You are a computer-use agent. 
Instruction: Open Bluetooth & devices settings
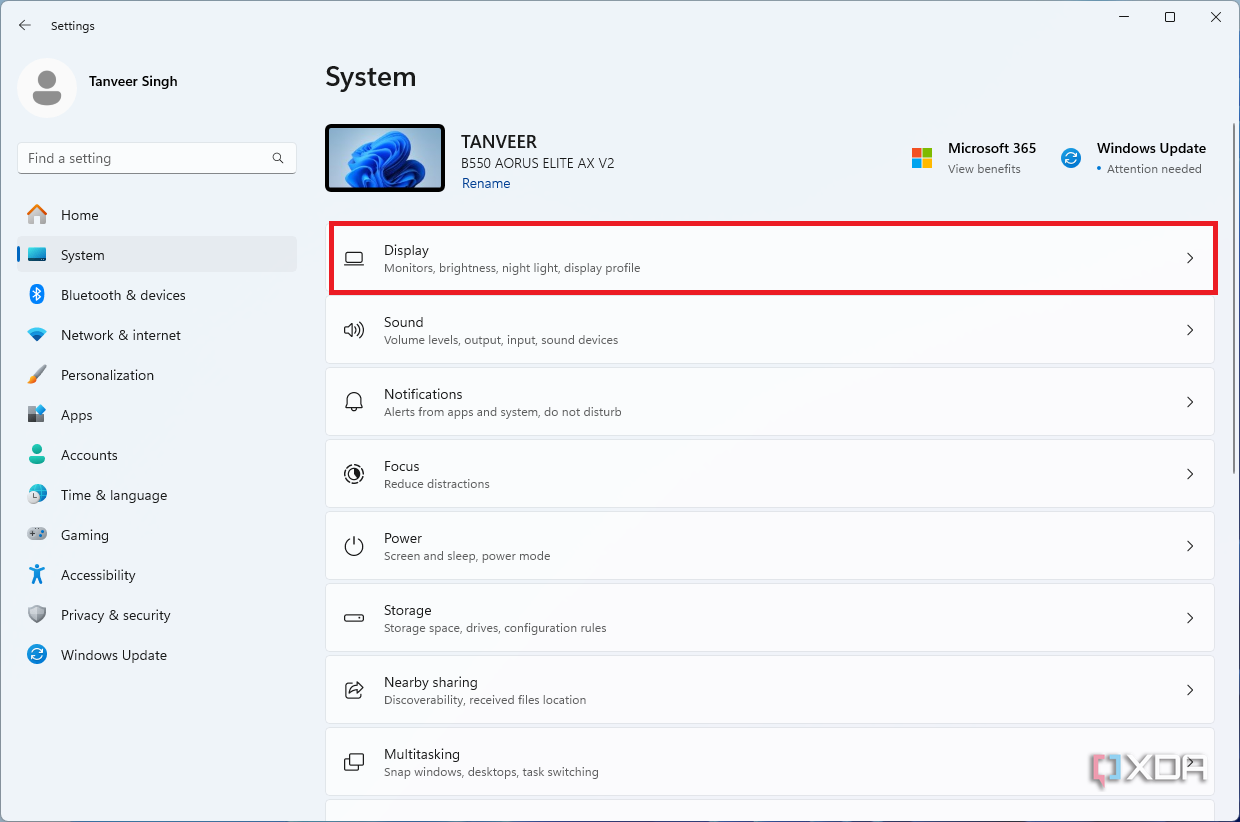pyautogui.click(x=123, y=295)
